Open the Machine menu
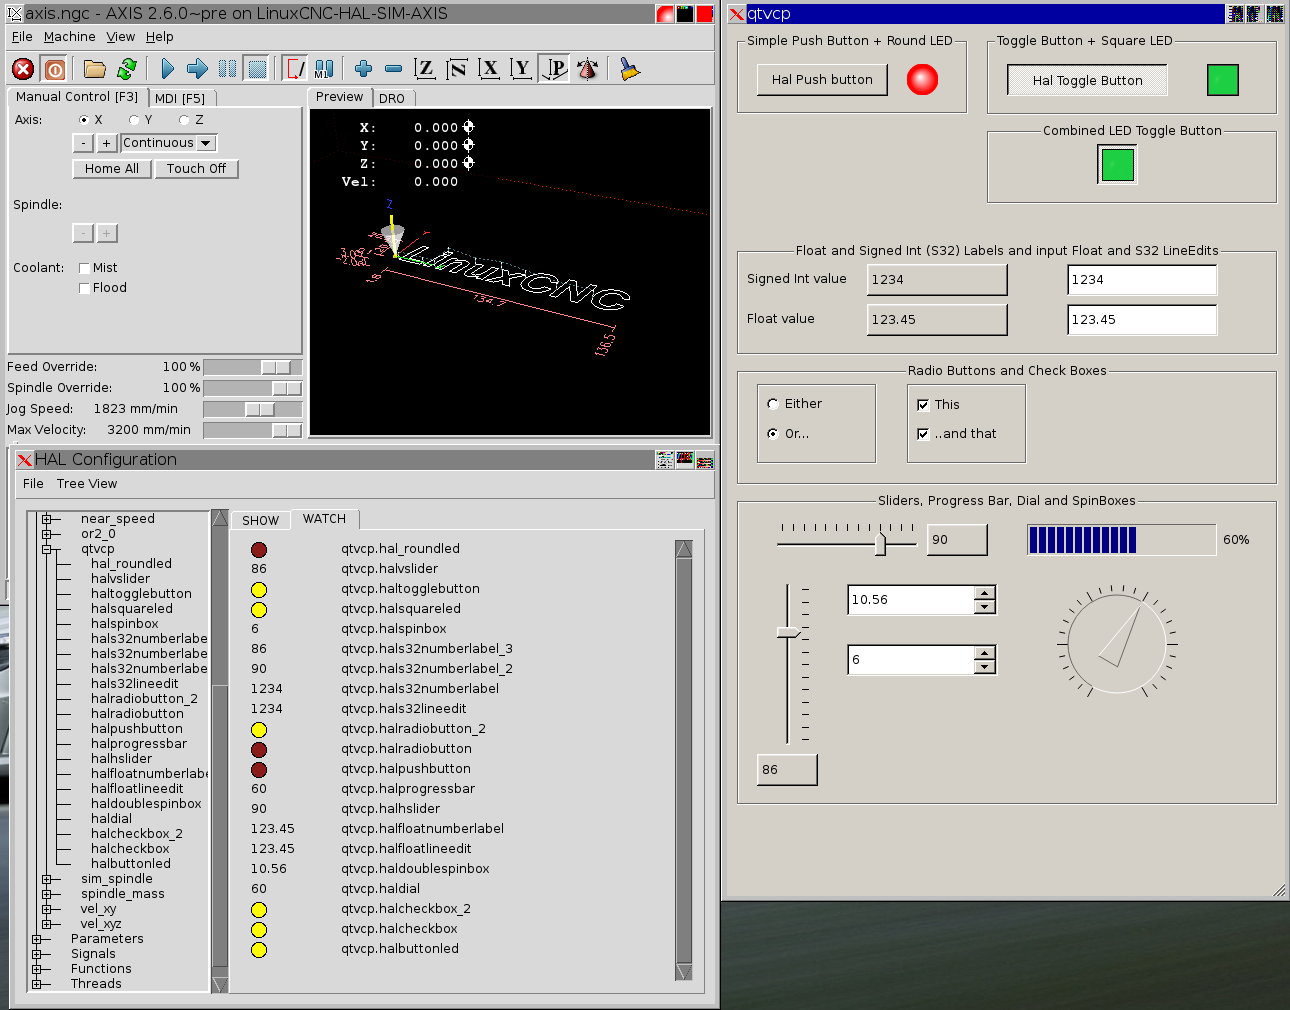The height and width of the screenshot is (1010, 1290). pos(69,37)
